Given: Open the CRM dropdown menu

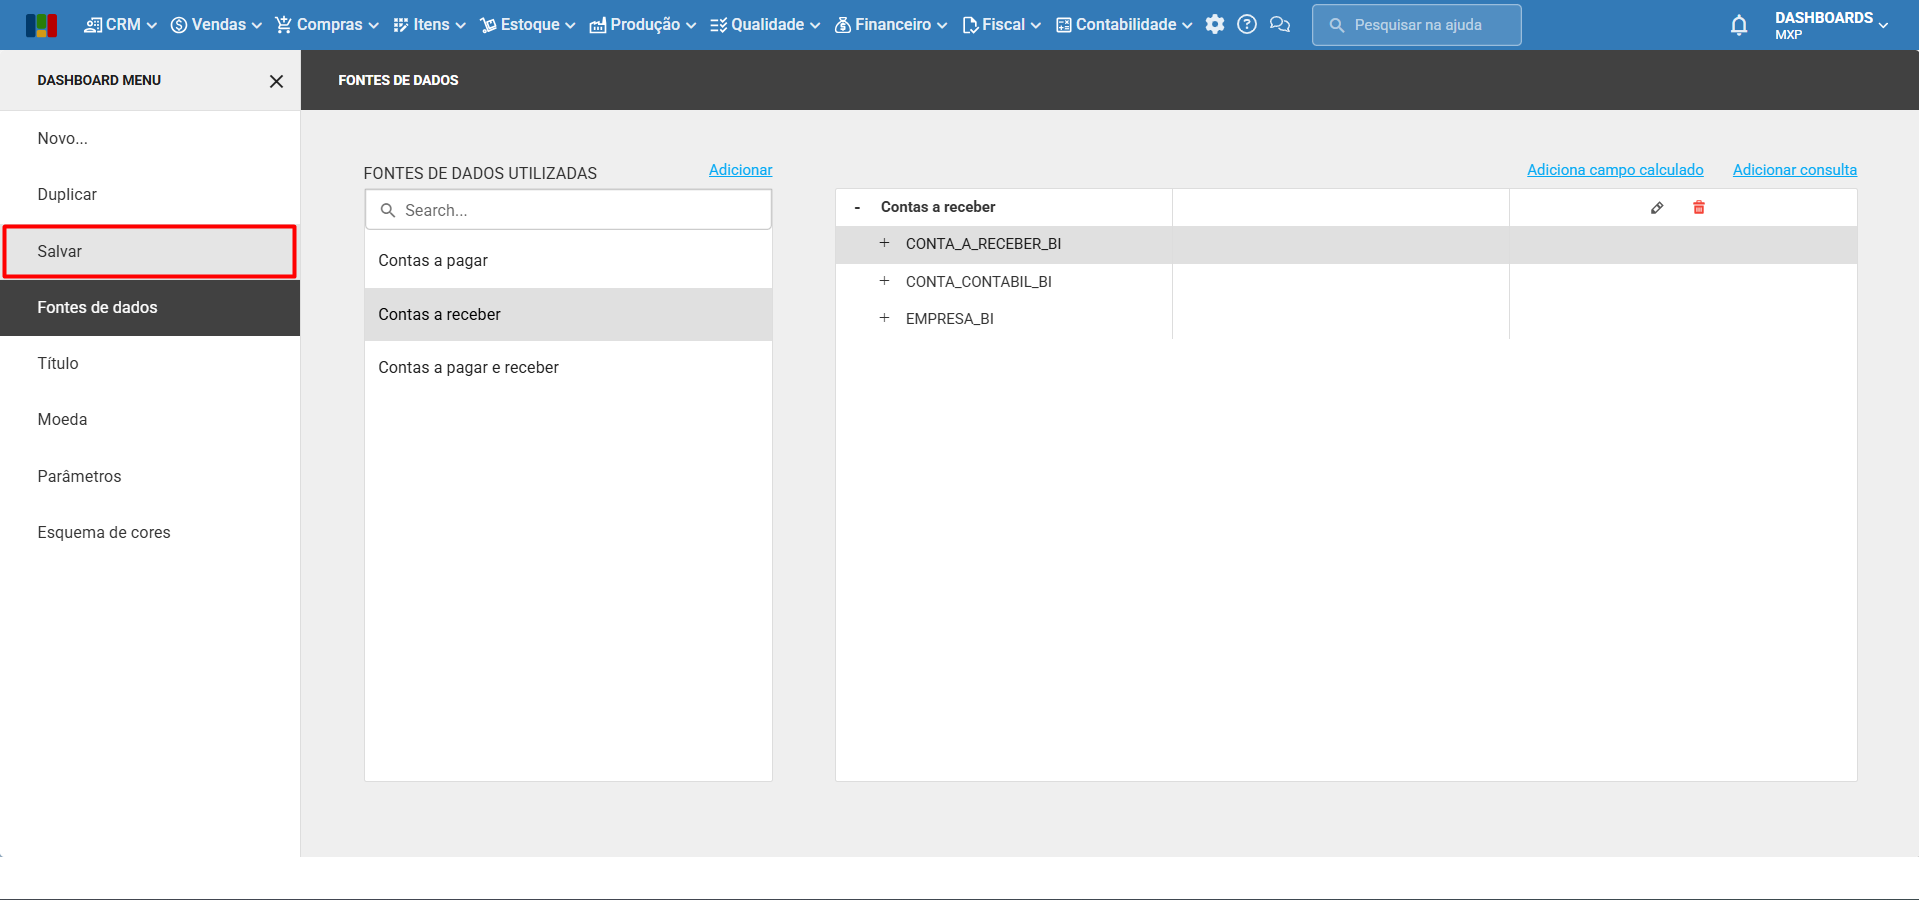Looking at the screenshot, I should pos(121,25).
